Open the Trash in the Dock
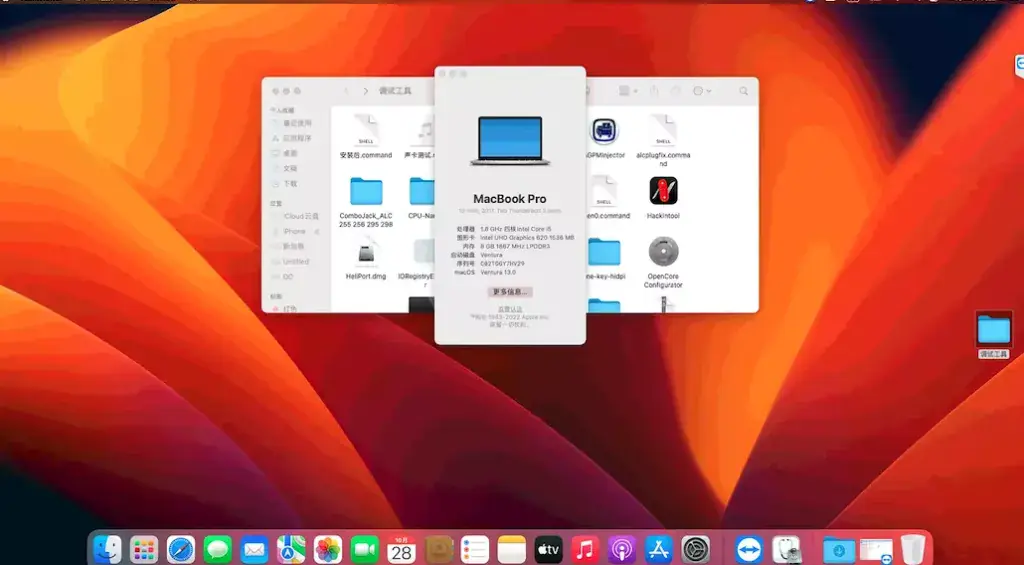The width and height of the screenshot is (1024, 565). [x=912, y=550]
